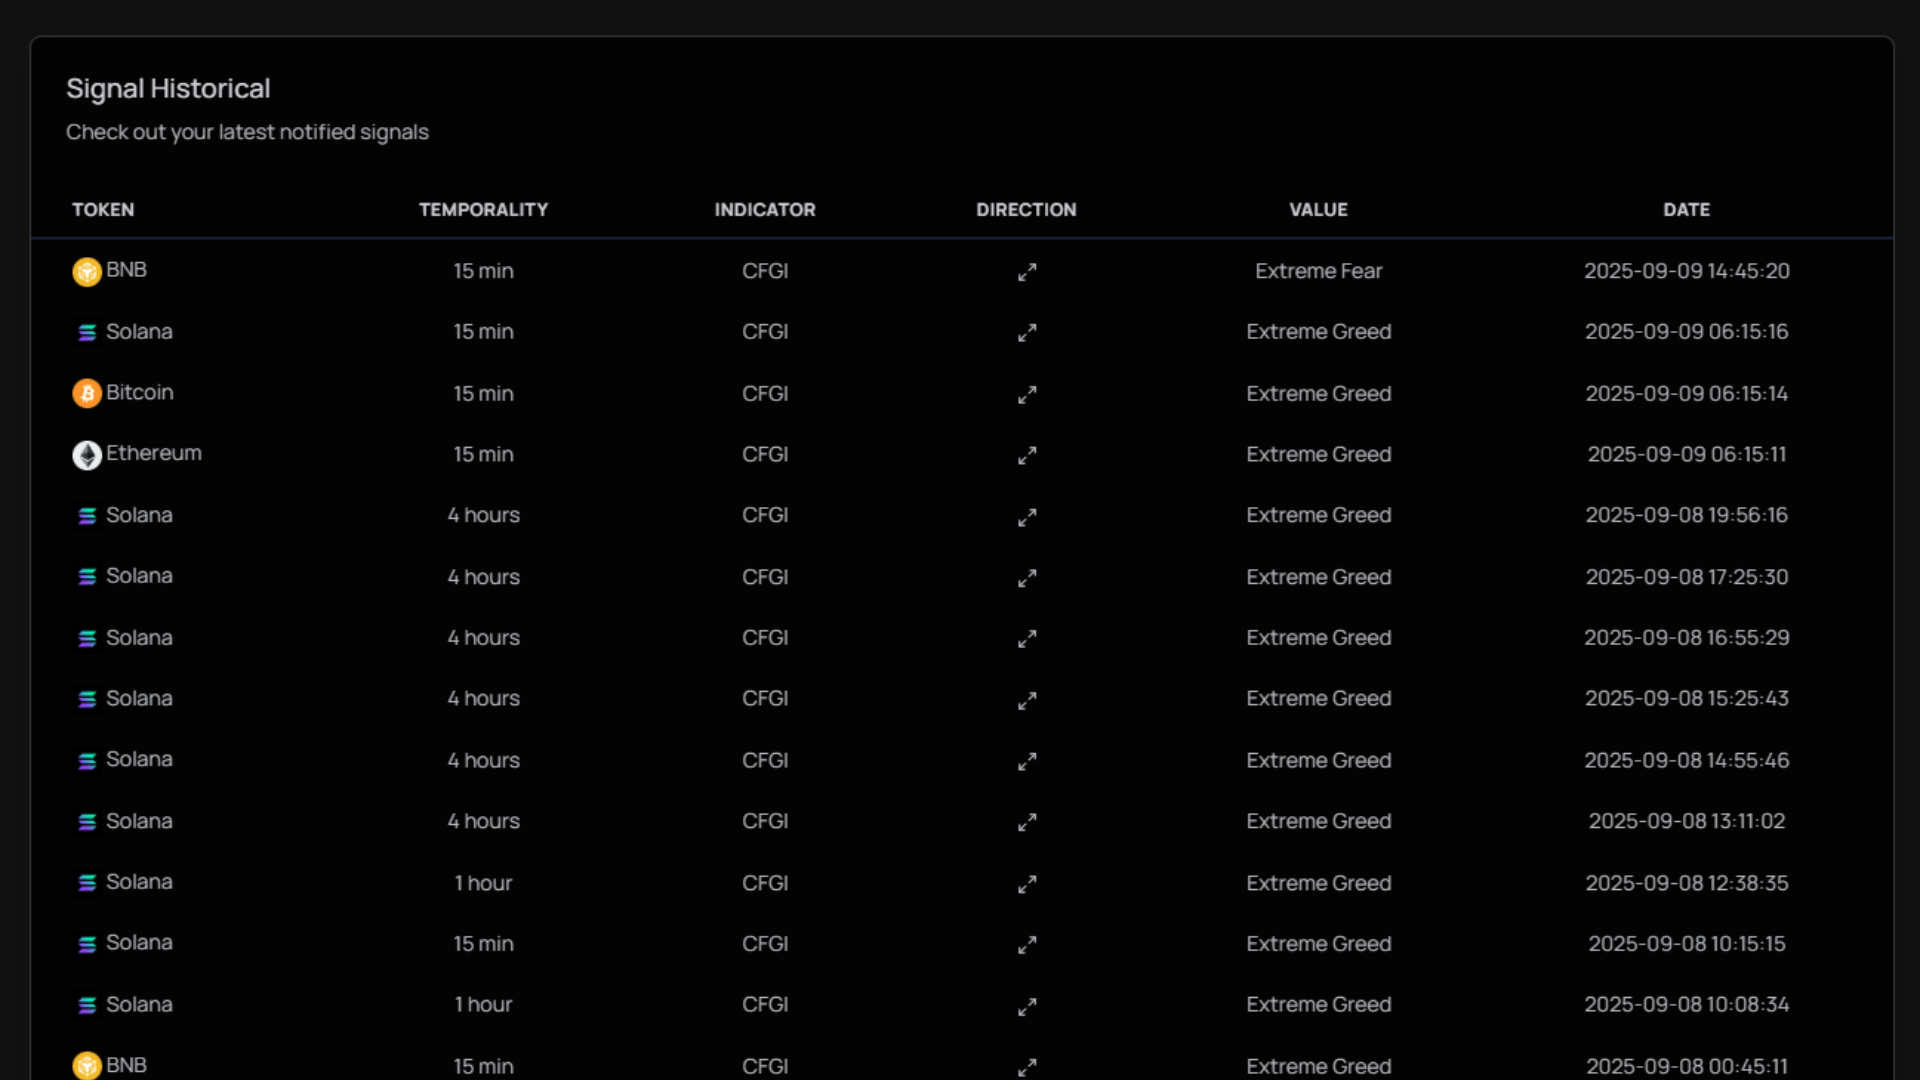Click the Extreme Greed value in the last BNB row
This screenshot has height=1080, width=1920.
1318,1066
